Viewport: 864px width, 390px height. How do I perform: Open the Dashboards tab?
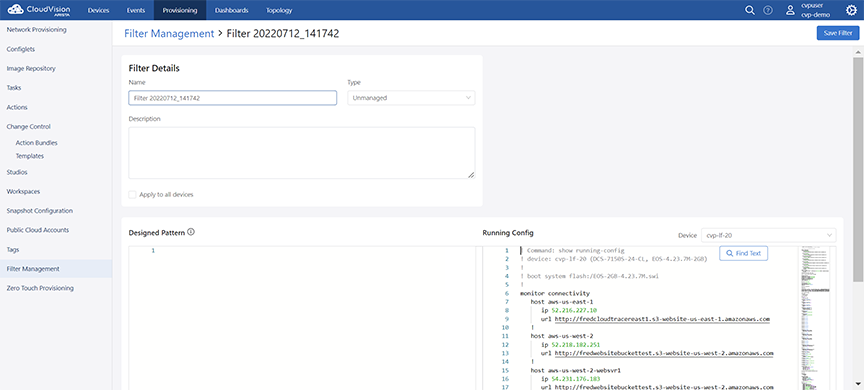231,10
